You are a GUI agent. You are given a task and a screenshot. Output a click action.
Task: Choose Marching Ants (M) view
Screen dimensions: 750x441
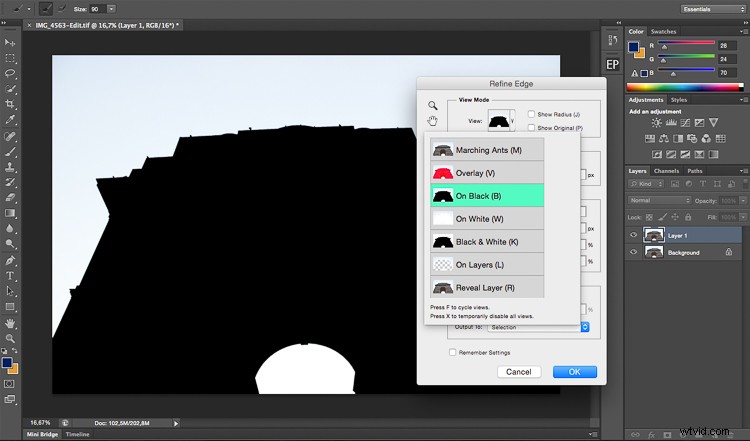(487, 150)
